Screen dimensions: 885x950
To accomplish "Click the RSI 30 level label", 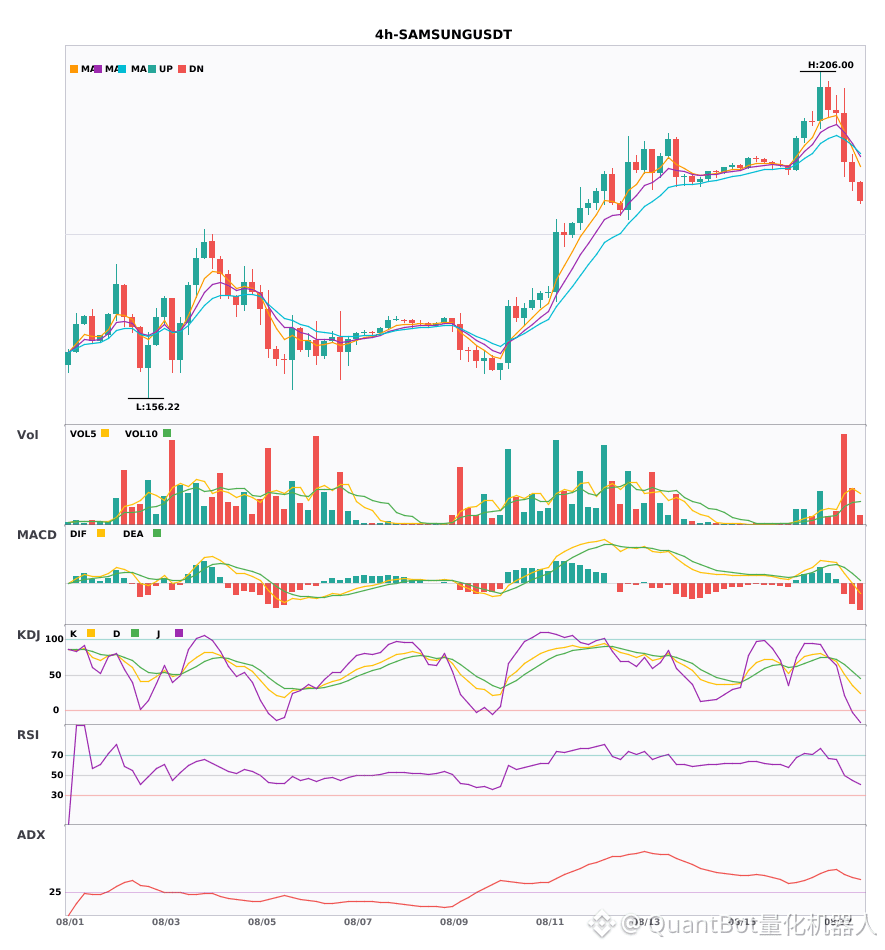I will pyautogui.click(x=57, y=795).
